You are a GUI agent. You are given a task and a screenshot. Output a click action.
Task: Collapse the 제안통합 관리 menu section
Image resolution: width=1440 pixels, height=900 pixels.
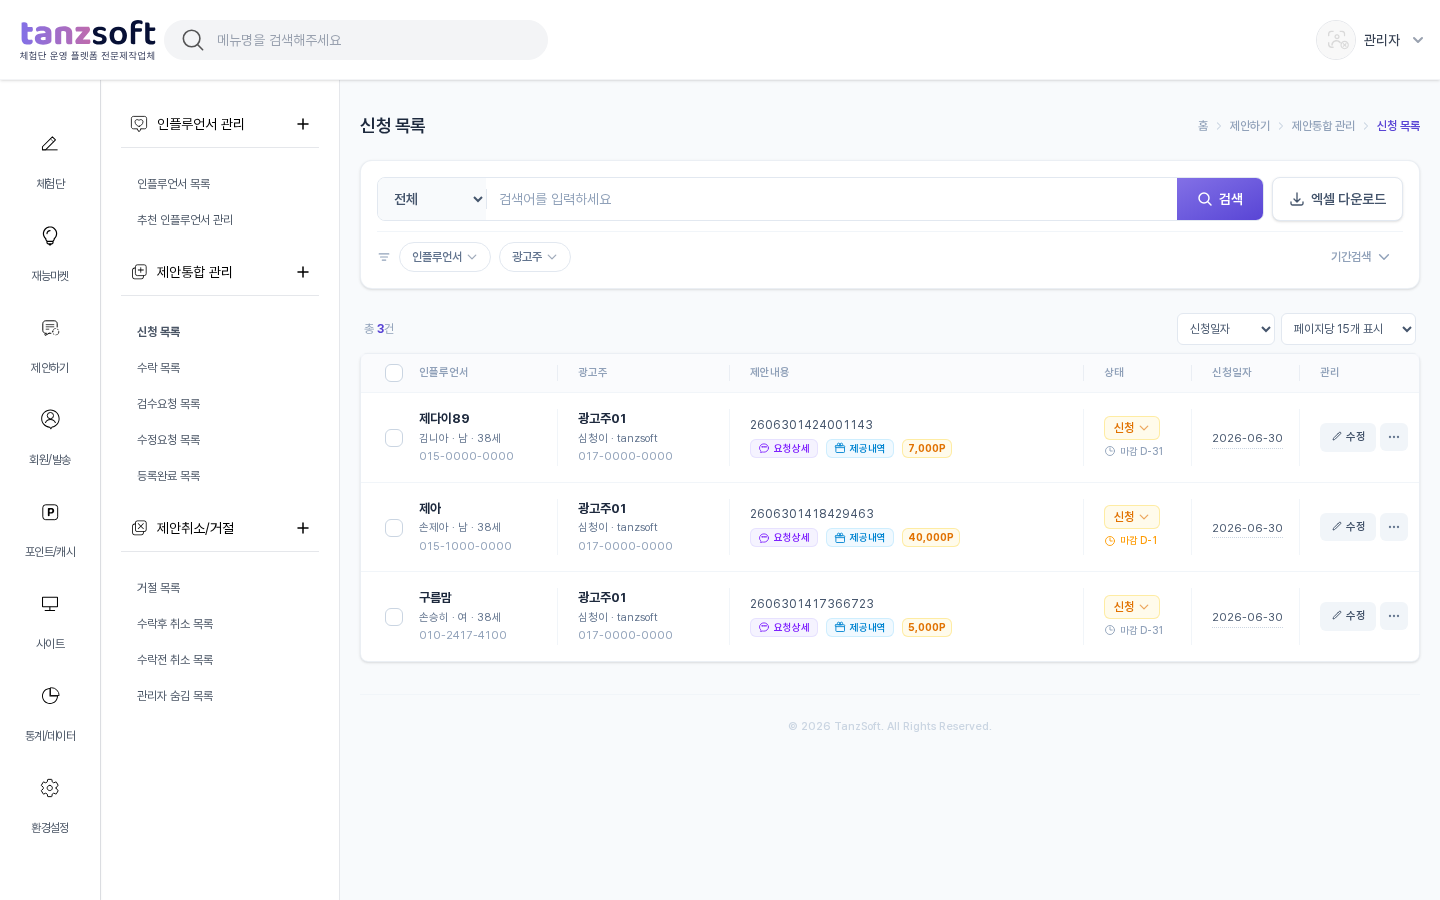click(x=303, y=272)
